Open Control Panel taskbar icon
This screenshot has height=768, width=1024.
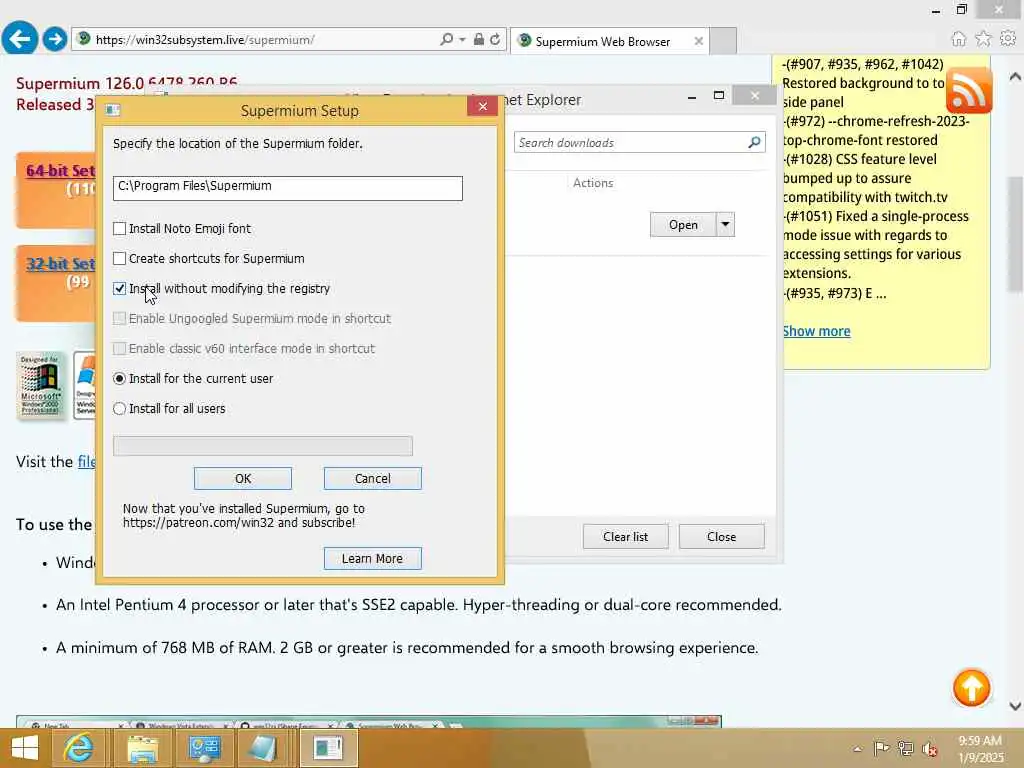pyautogui.click(x=204, y=748)
